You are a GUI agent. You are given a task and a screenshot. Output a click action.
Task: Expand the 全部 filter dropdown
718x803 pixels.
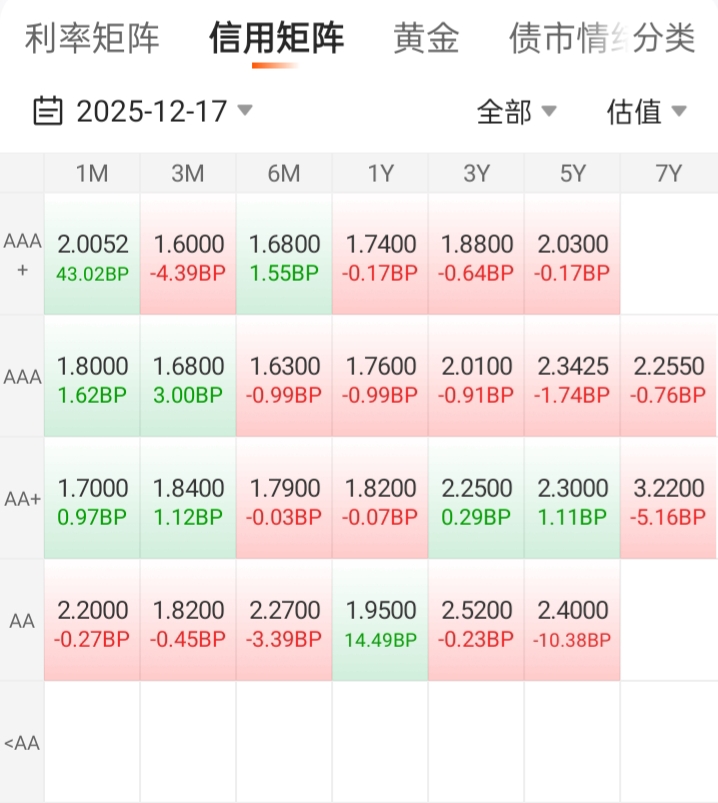516,111
